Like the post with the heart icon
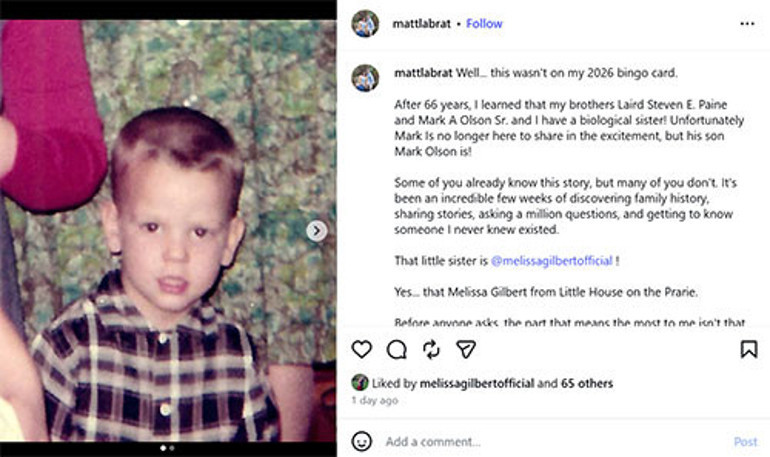770x457 pixels. (362, 349)
